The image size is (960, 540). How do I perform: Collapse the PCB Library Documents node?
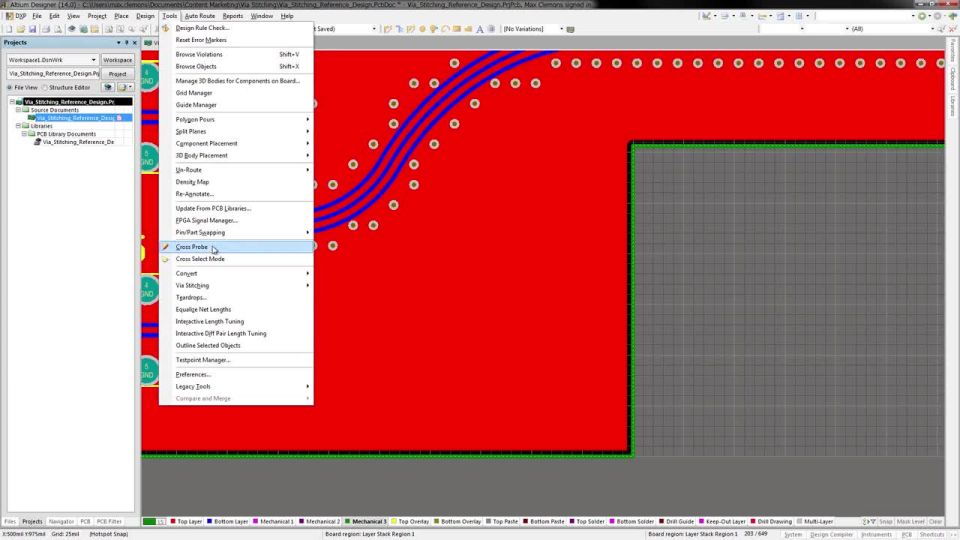[24, 133]
